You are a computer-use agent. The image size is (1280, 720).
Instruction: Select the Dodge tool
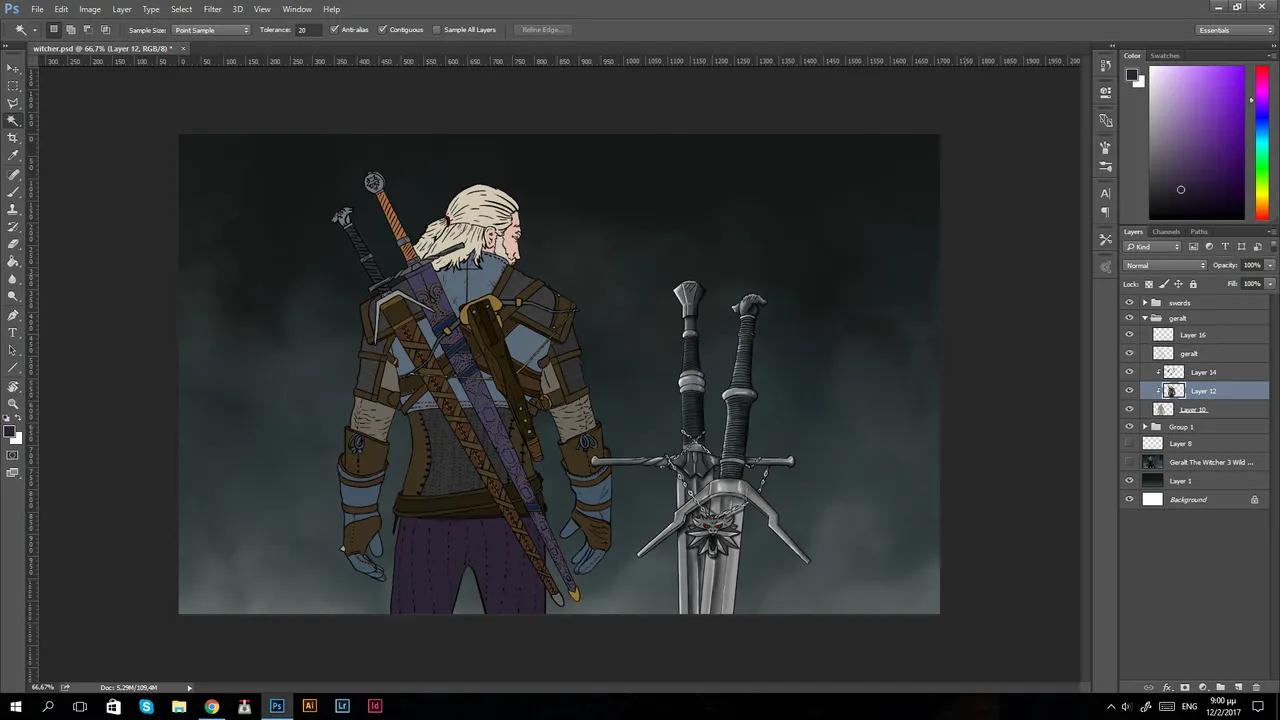tap(13, 296)
